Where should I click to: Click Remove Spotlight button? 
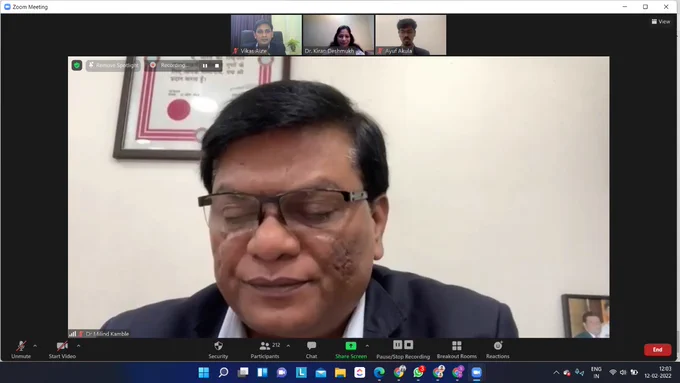[113, 65]
